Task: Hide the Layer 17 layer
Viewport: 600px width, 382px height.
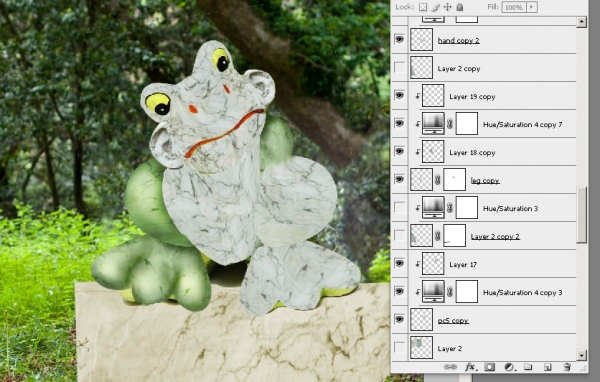Action: click(x=399, y=263)
